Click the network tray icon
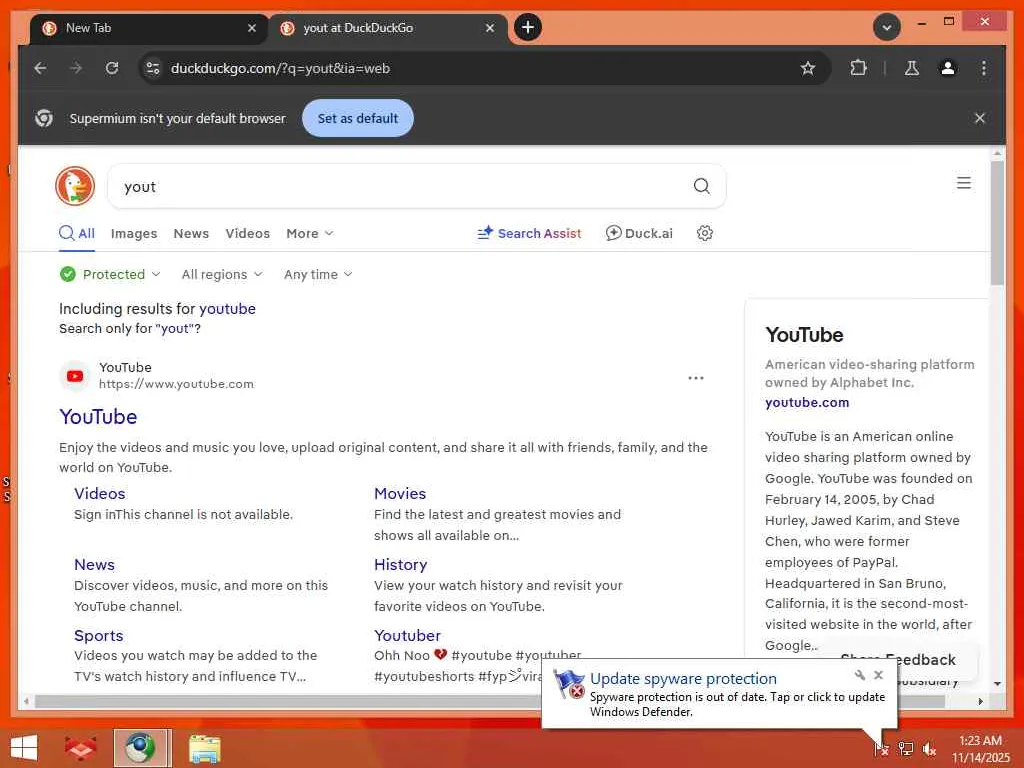1024x768 pixels. (x=905, y=748)
